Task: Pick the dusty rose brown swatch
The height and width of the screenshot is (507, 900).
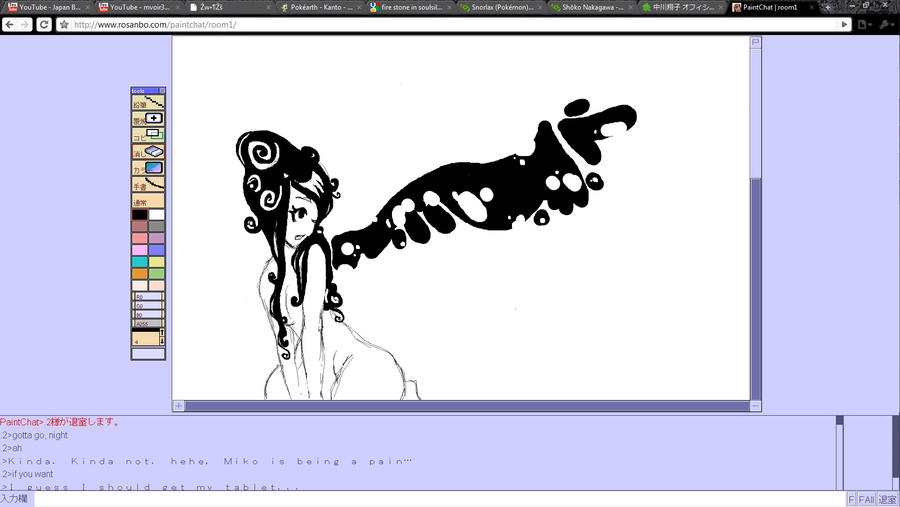Action: click(139, 226)
